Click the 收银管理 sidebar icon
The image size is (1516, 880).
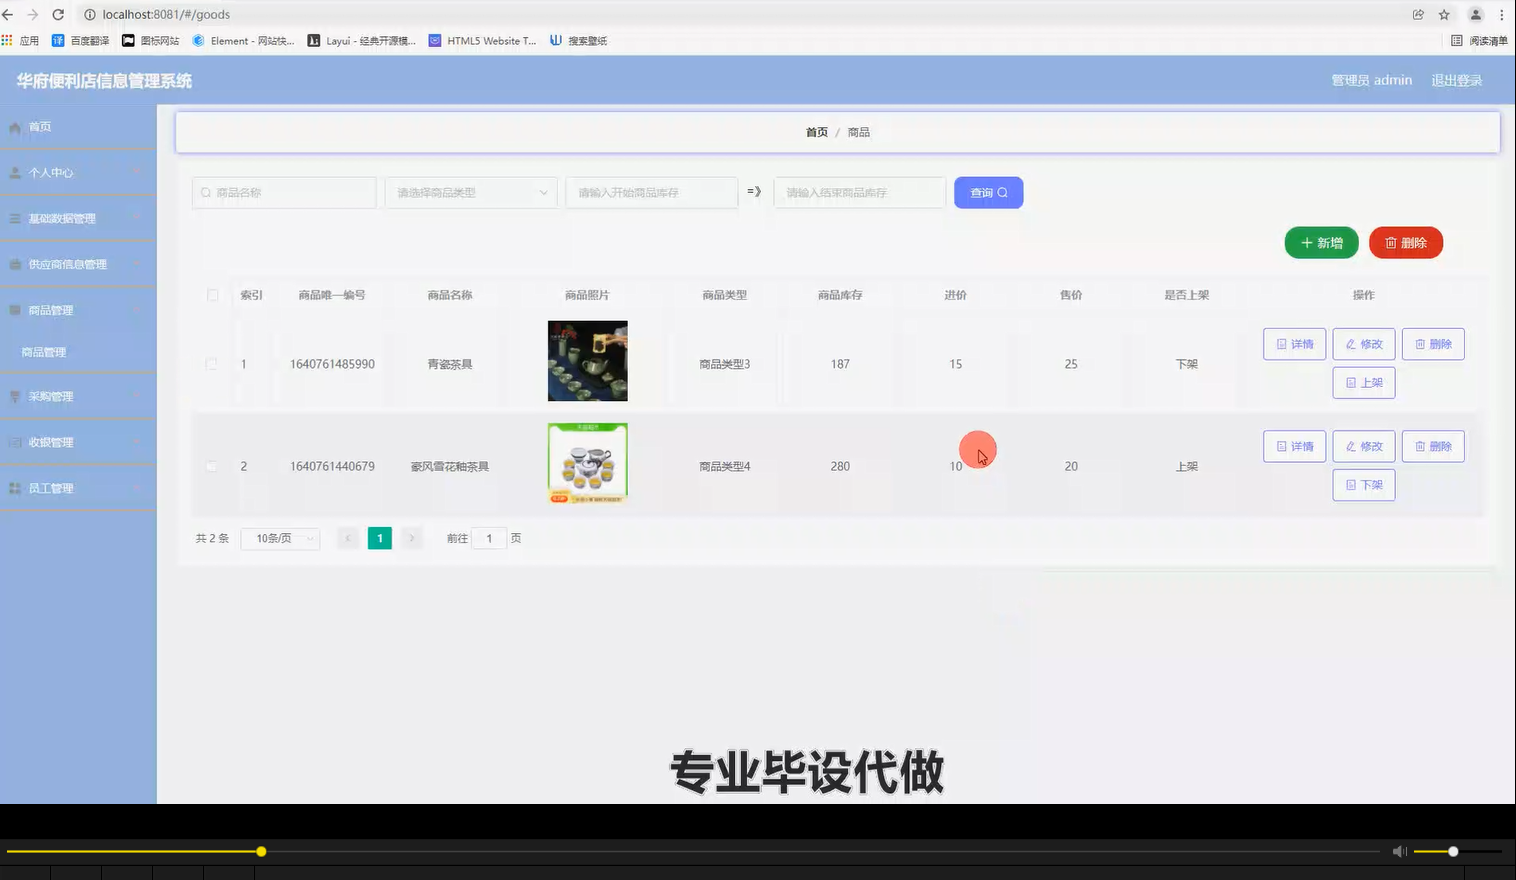(14, 441)
